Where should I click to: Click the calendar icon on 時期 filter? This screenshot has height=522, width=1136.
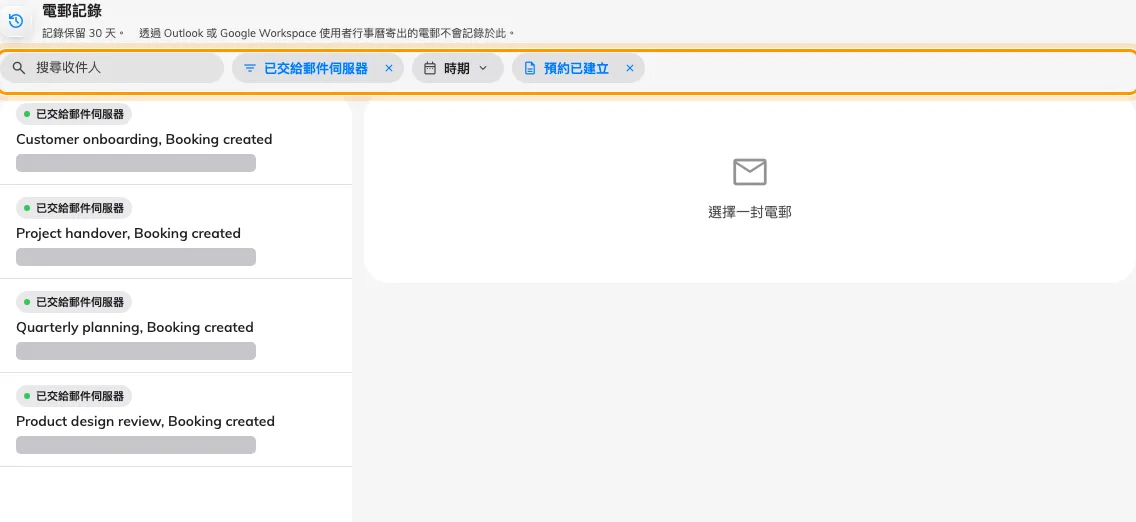430,68
